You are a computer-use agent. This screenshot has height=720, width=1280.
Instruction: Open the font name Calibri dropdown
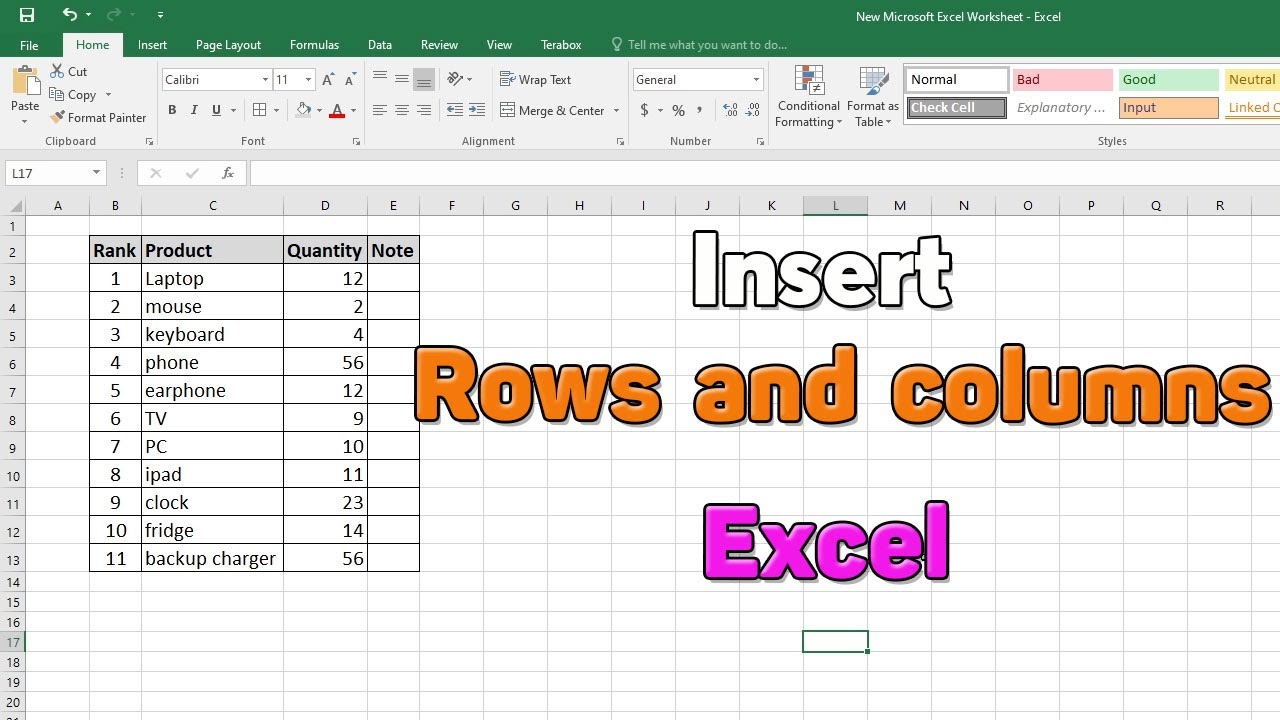click(x=265, y=80)
